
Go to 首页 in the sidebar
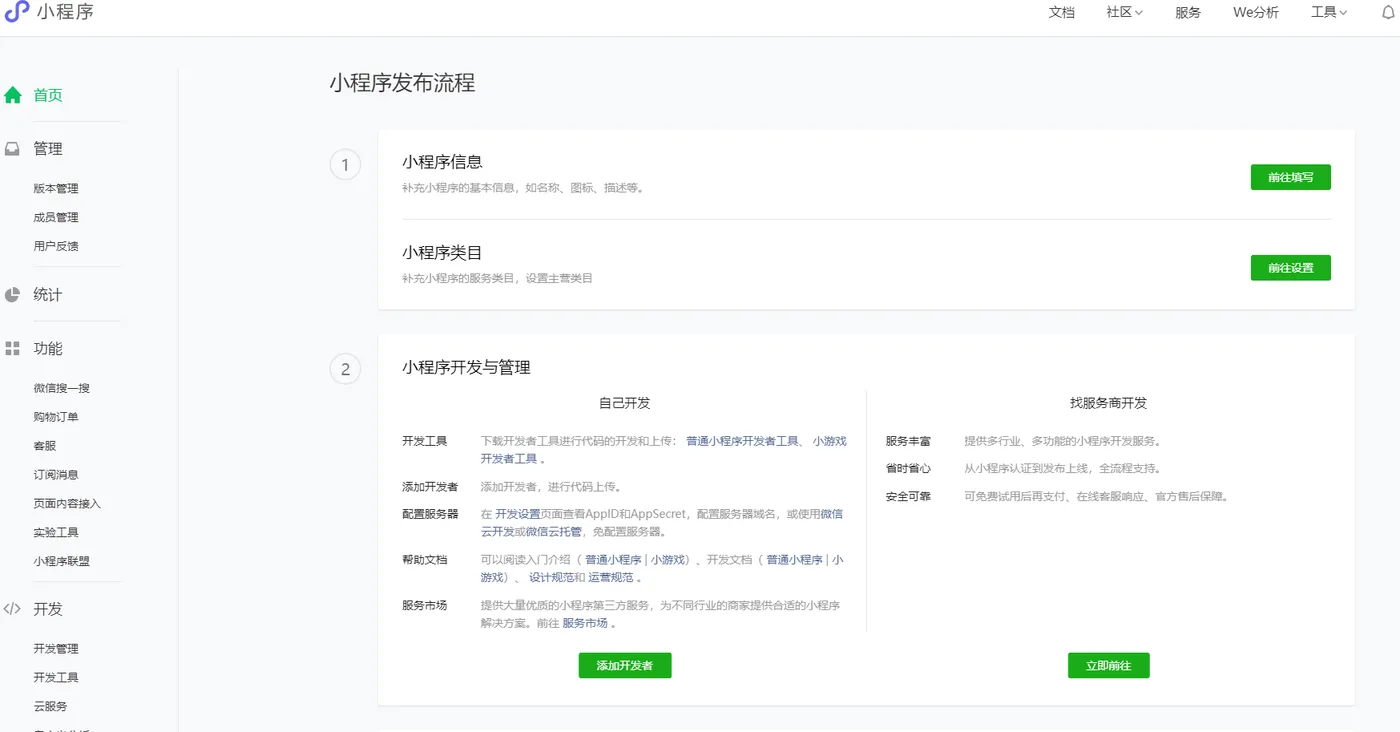pos(48,95)
